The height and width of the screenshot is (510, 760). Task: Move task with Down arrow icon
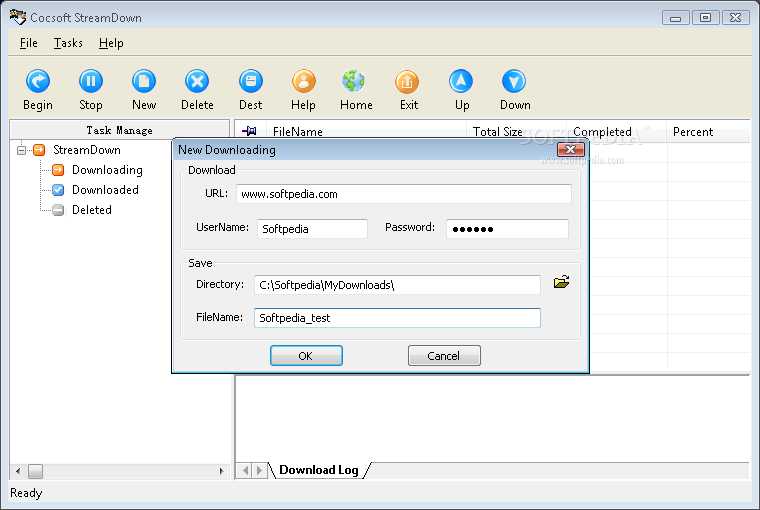(514, 81)
